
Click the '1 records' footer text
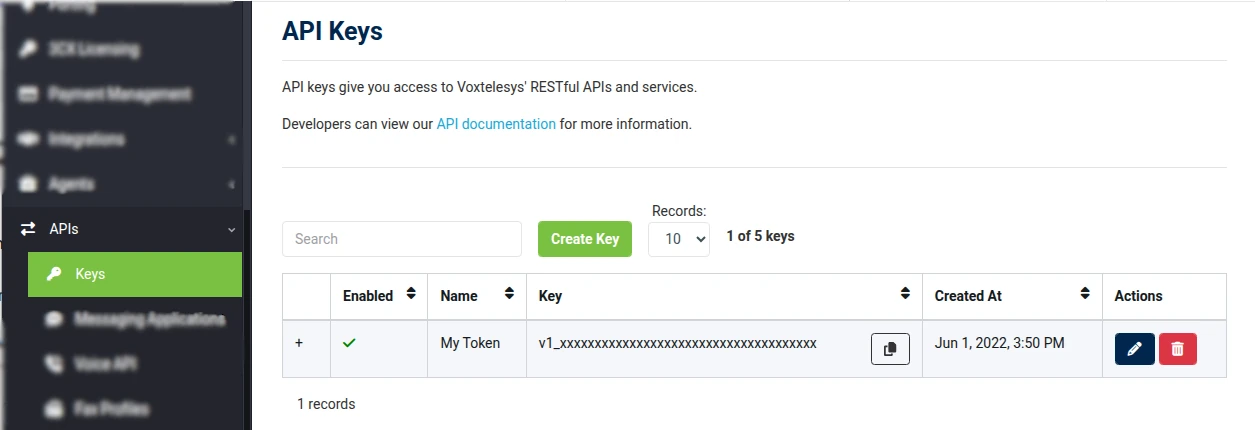point(326,405)
